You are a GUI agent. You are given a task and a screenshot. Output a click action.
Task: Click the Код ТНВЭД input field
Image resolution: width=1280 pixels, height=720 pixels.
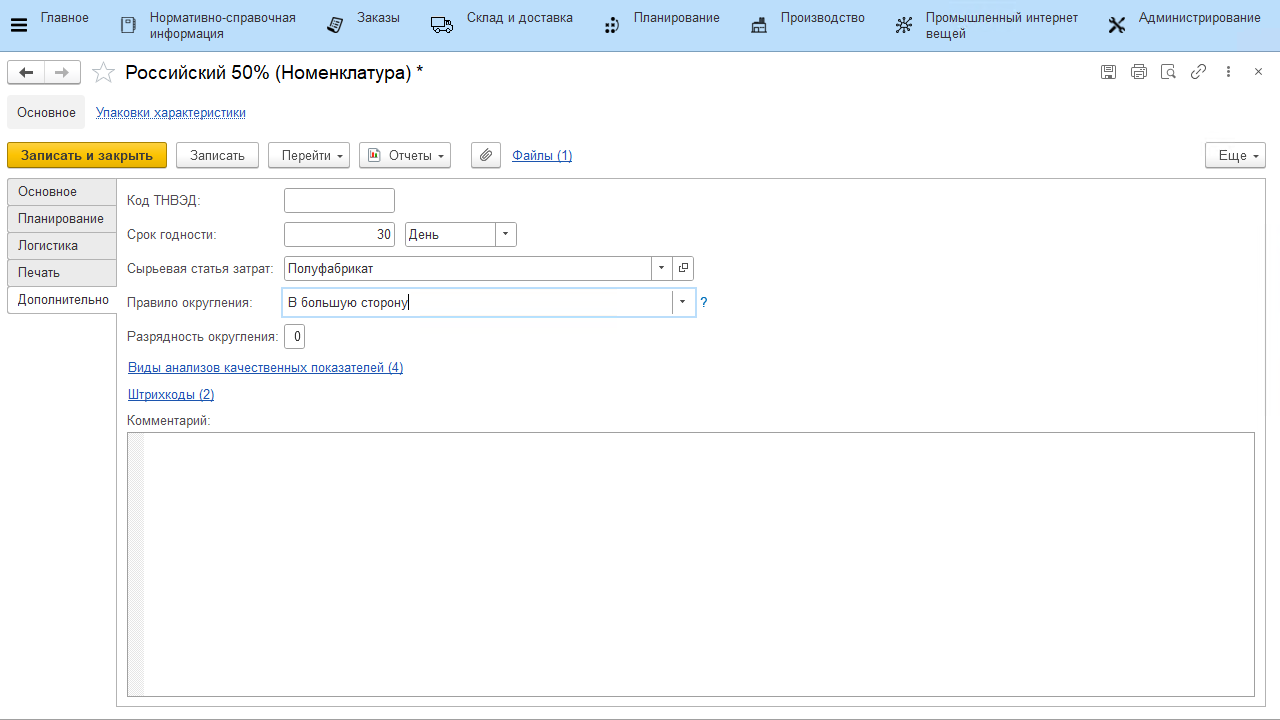(339, 201)
